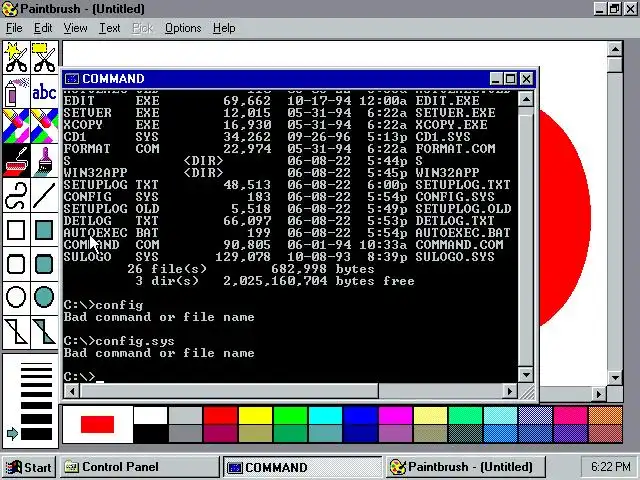This screenshot has width=640, height=480.
Task: Pick the bright yellow palette color
Action: [256, 416]
